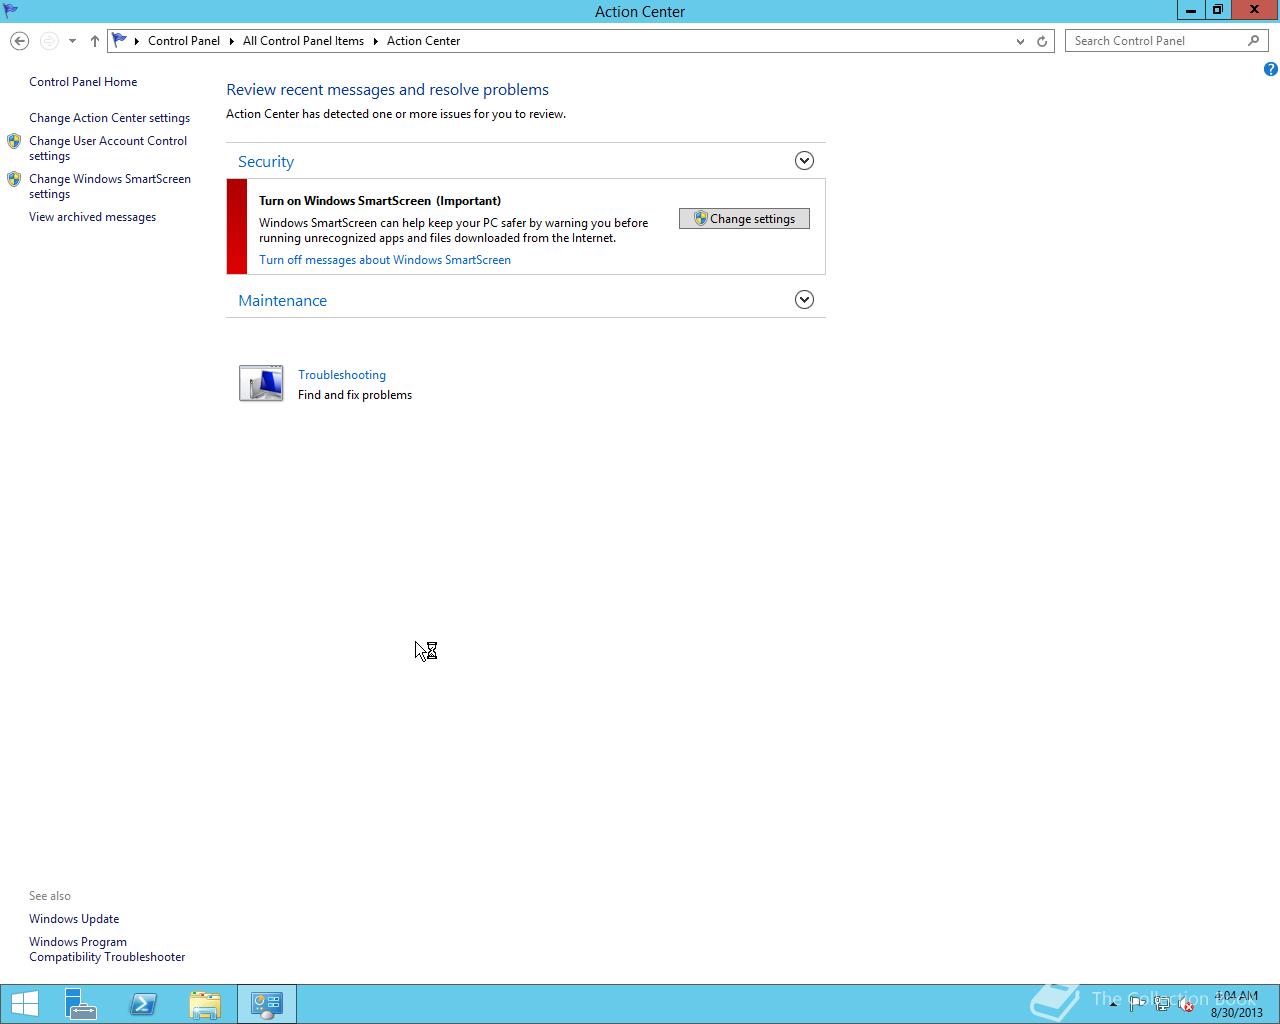1280x1024 pixels.
Task: Click the Forward navigation arrow
Action: coord(49,41)
